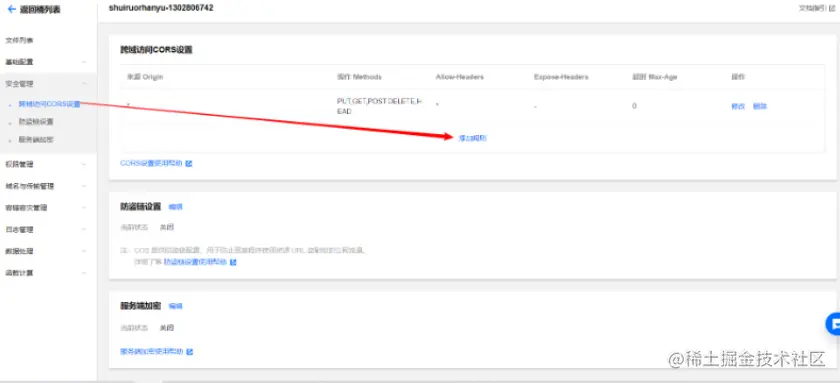Click the 'PUT,GET,POST,DELETE,HEAD' methods cell

point(380,106)
